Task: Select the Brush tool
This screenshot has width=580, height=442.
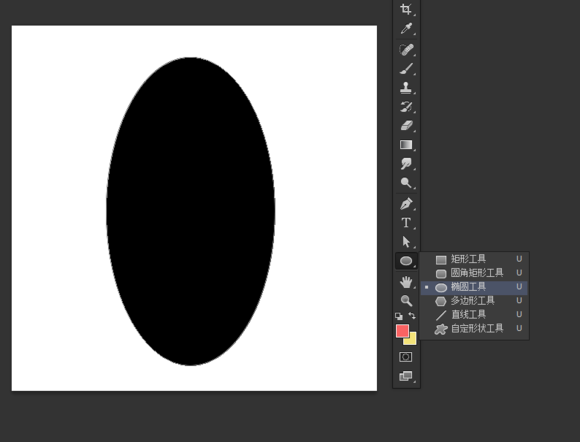Action: [406, 69]
